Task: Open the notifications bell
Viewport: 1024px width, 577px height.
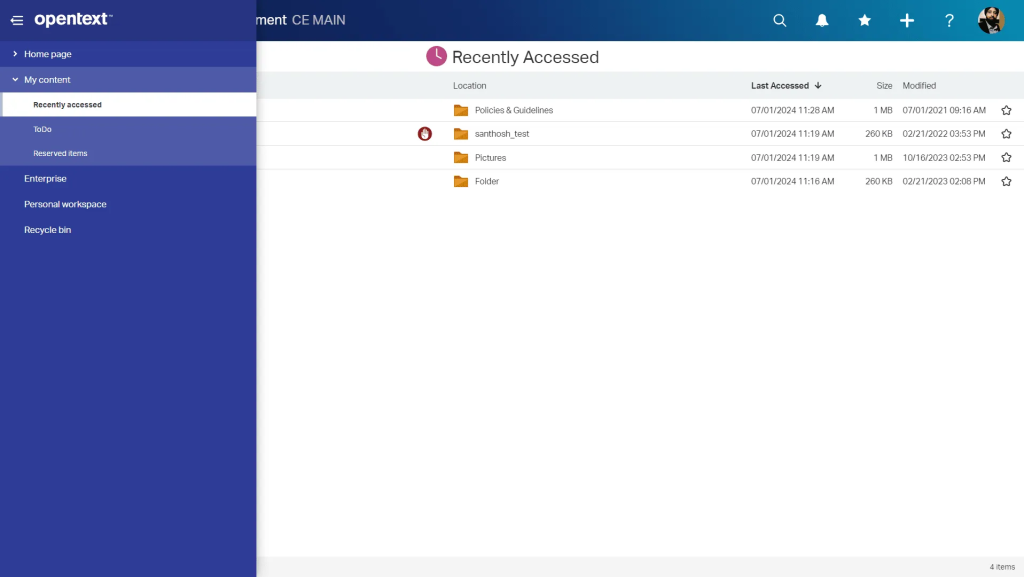Action: [x=822, y=20]
